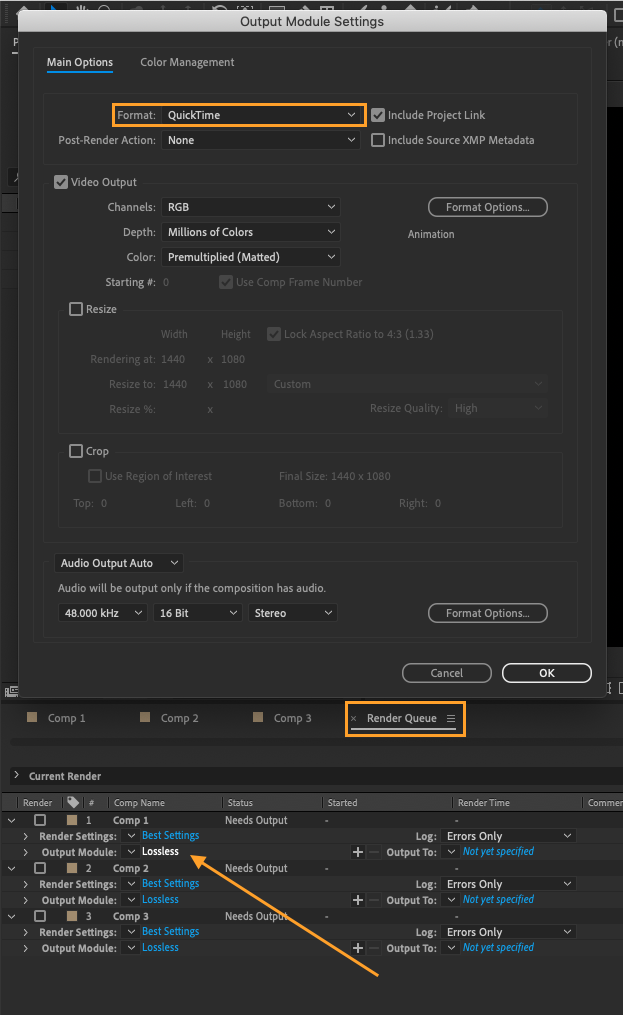
Task: Check Include Source XMP Metadata
Action: [x=378, y=140]
